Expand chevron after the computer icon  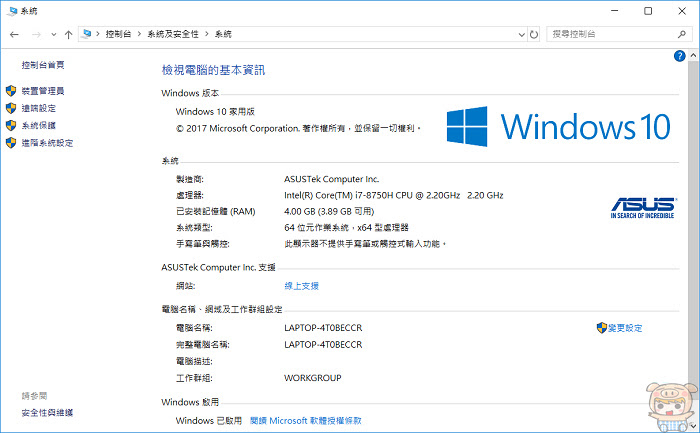pos(98,34)
